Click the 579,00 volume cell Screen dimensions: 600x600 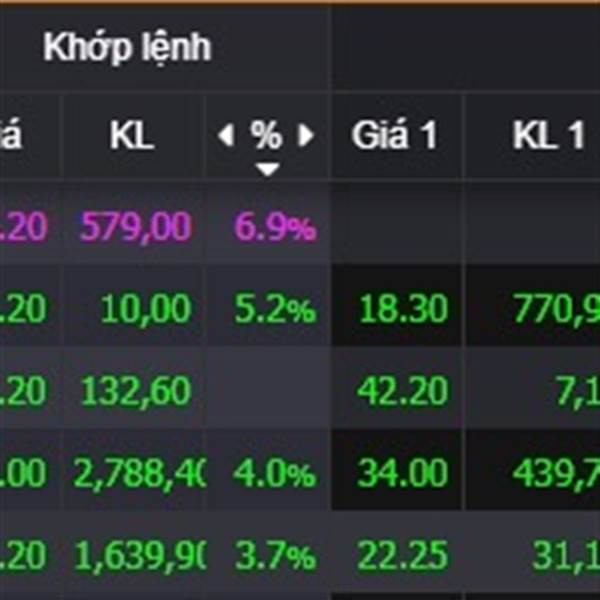[x=135, y=227]
